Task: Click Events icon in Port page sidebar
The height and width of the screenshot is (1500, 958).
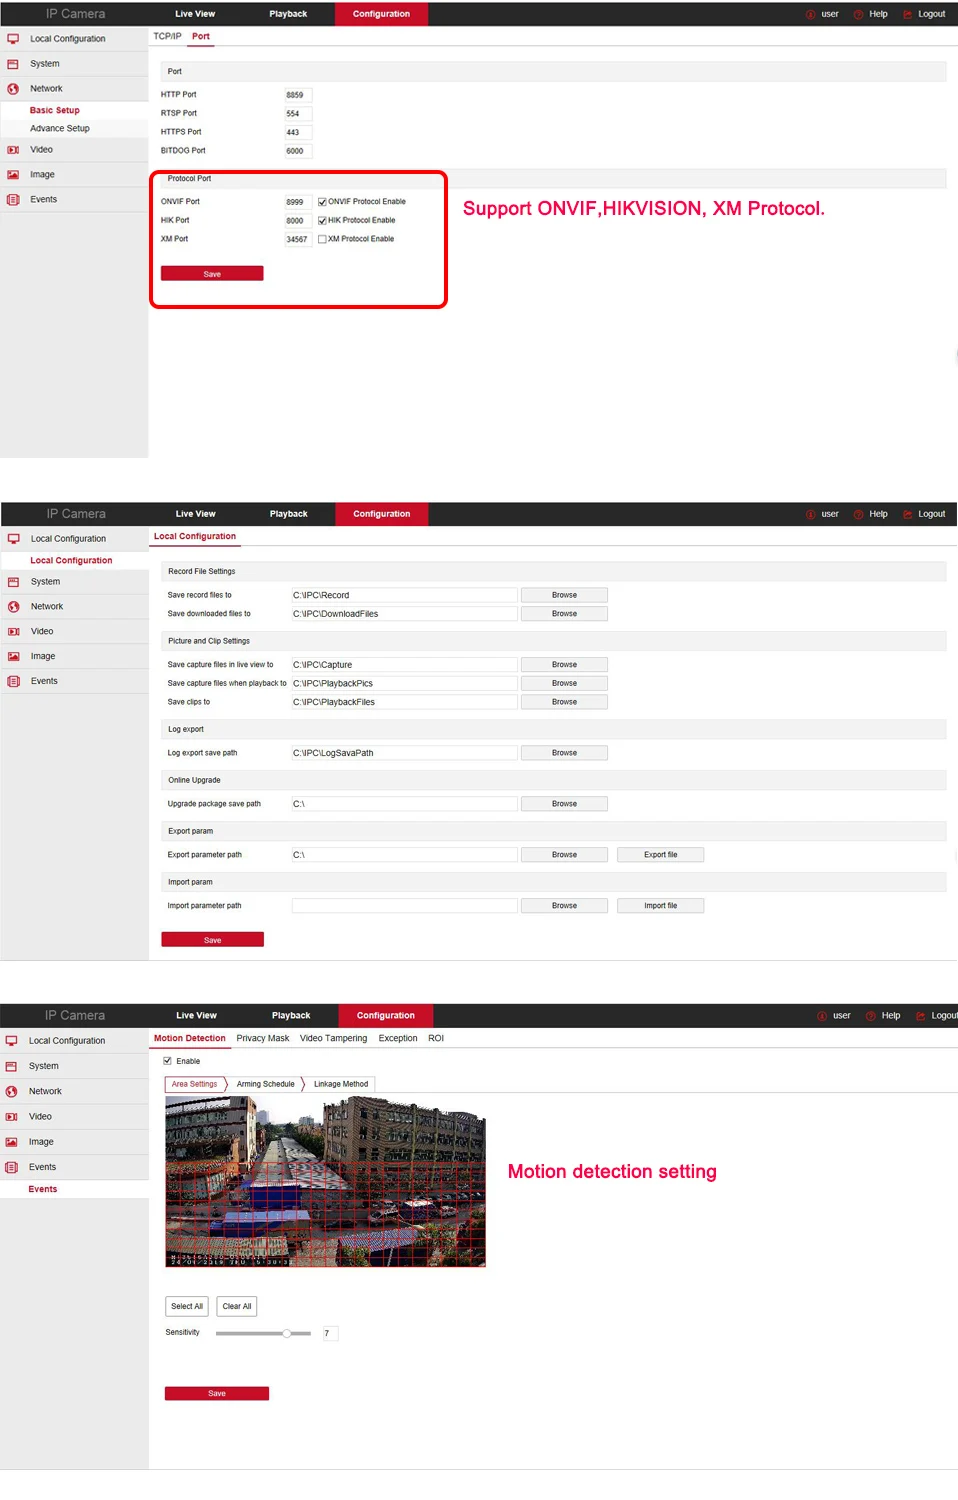Action: [x=13, y=200]
